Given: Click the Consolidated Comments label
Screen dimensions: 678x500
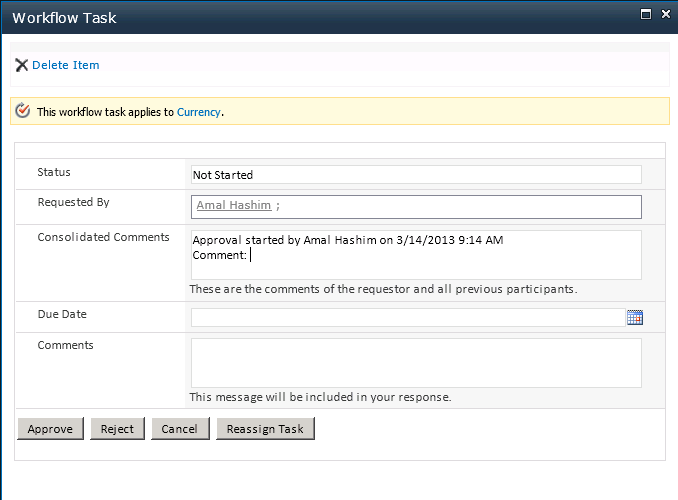Looking at the screenshot, I should point(103,237).
